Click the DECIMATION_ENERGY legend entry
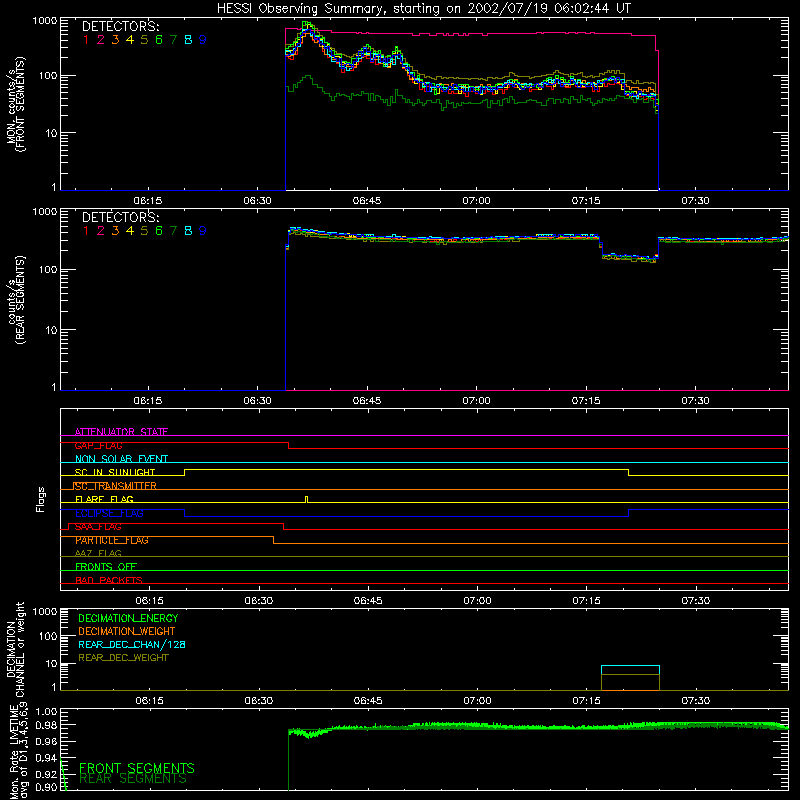Screen dimensions: 800x800 [128, 618]
